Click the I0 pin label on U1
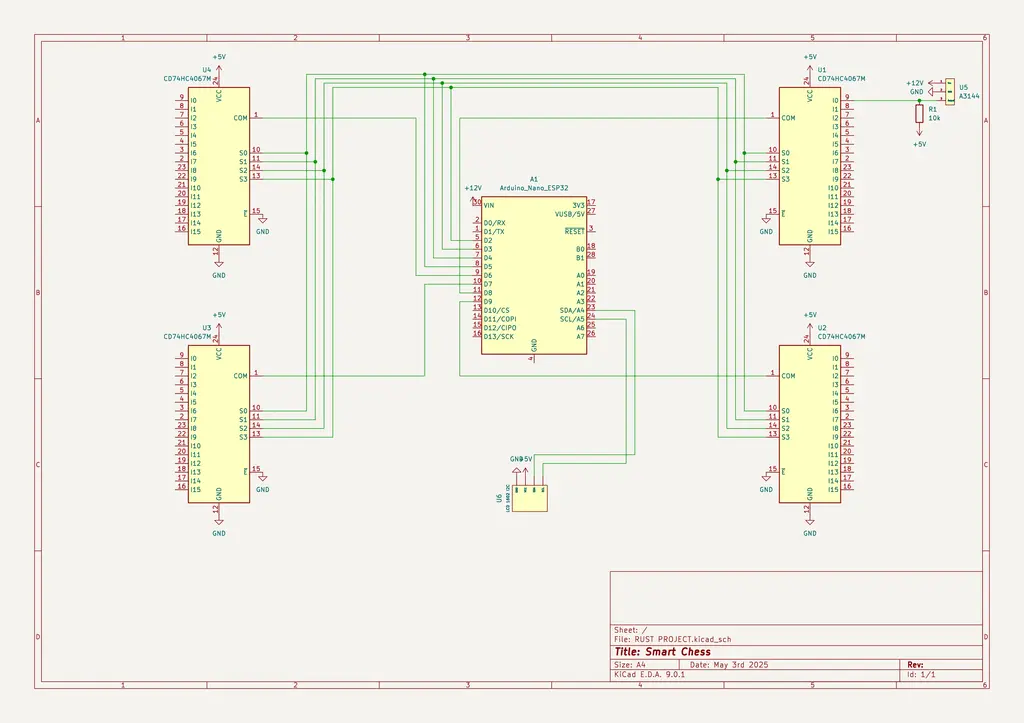This screenshot has height=723, width=1024. (x=835, y=101)
